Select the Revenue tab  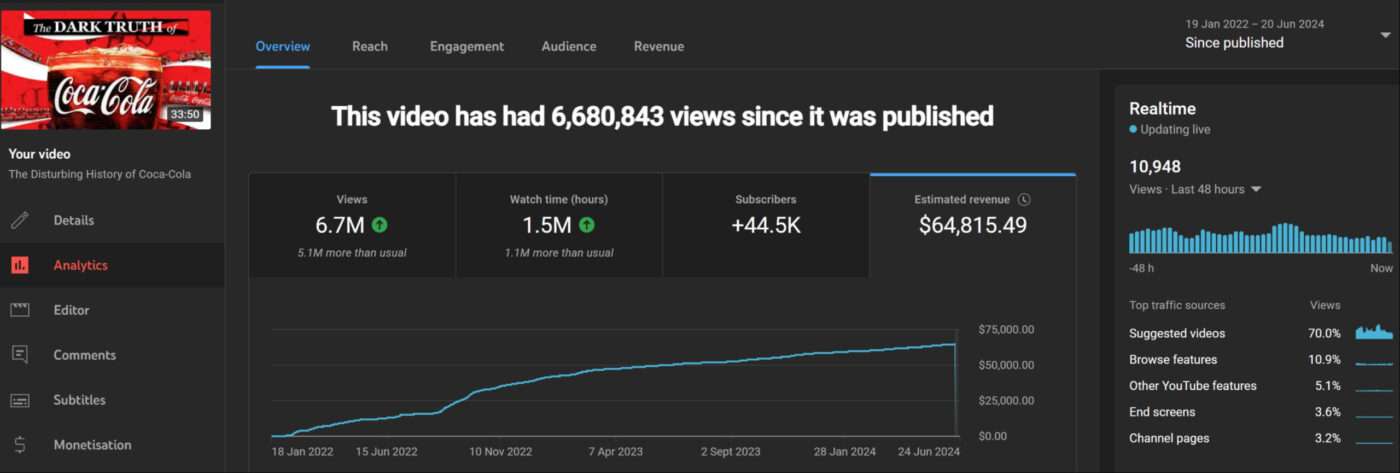click(x=658, y=46)
